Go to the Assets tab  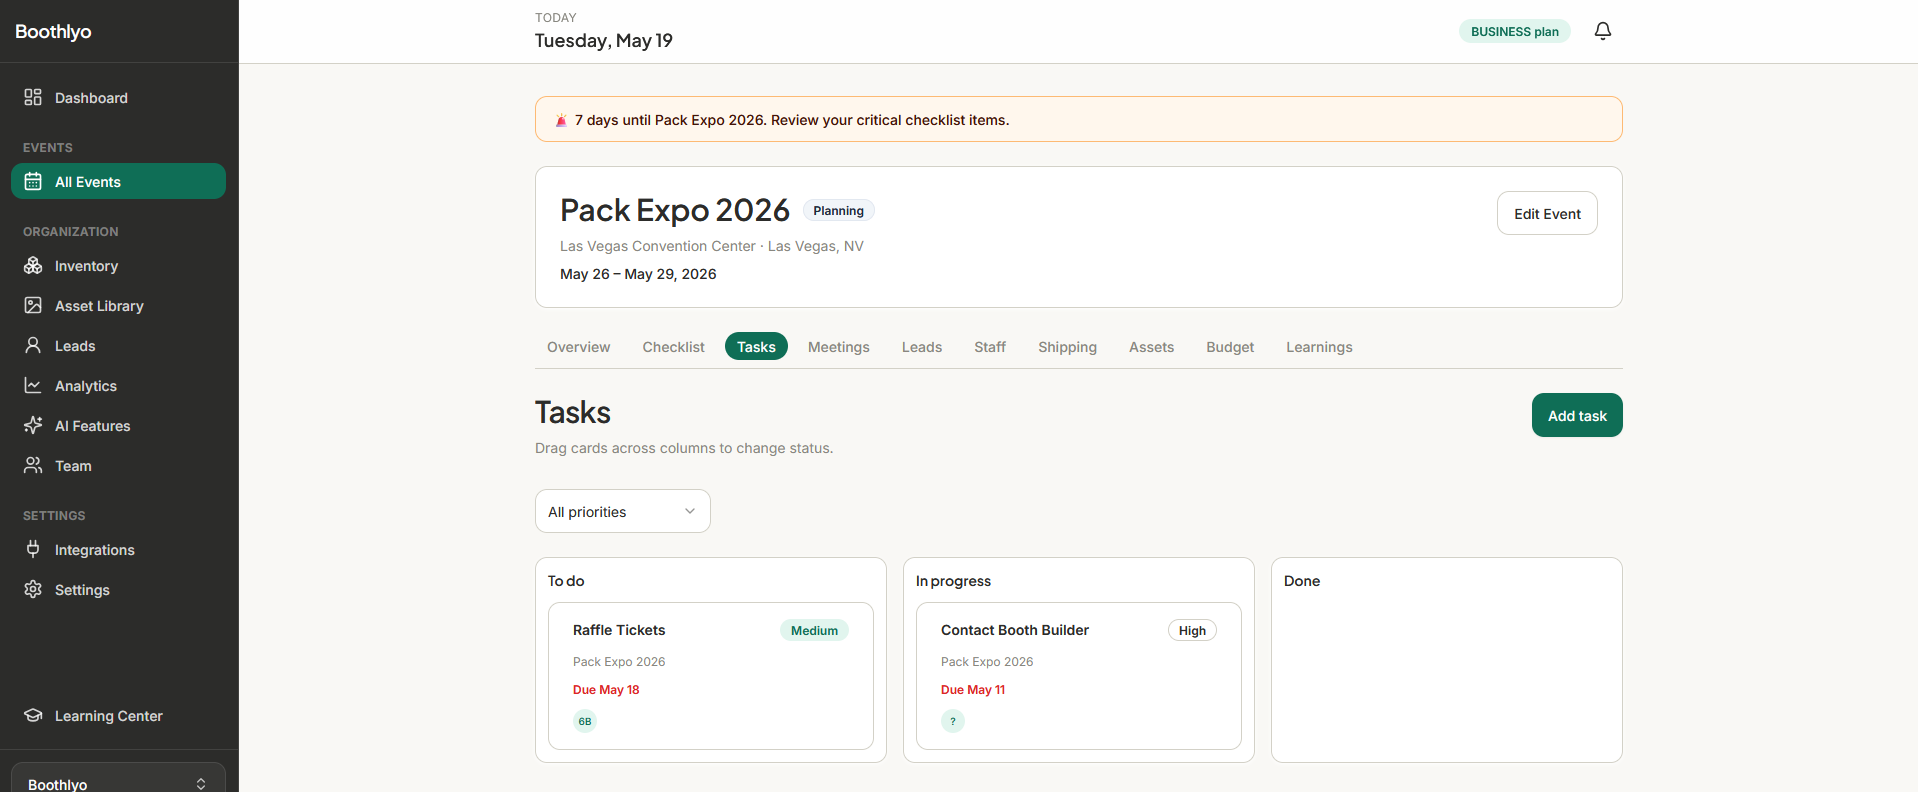[x=1151, y=347]
